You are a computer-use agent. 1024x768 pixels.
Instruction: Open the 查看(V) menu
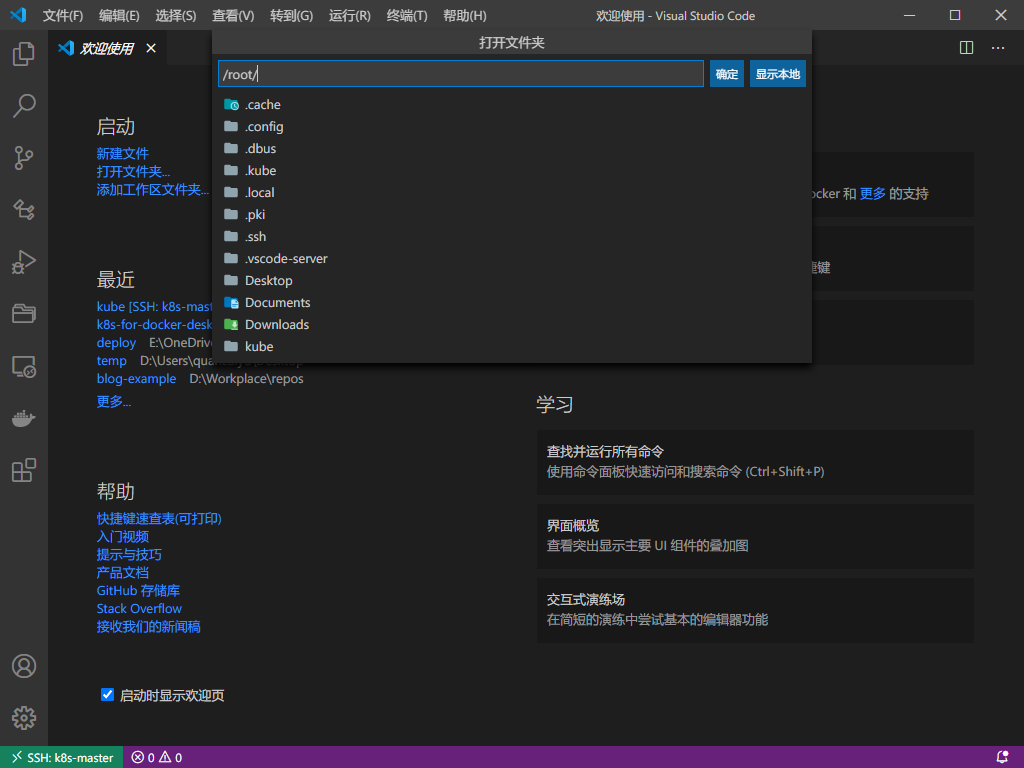click(x=233, y=16)
